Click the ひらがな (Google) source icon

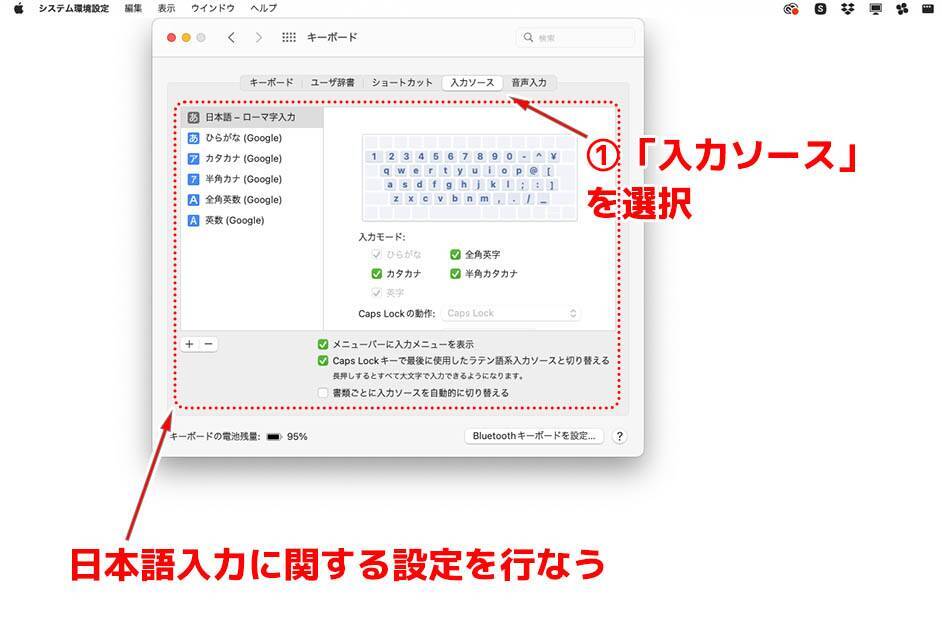[193, 138]
